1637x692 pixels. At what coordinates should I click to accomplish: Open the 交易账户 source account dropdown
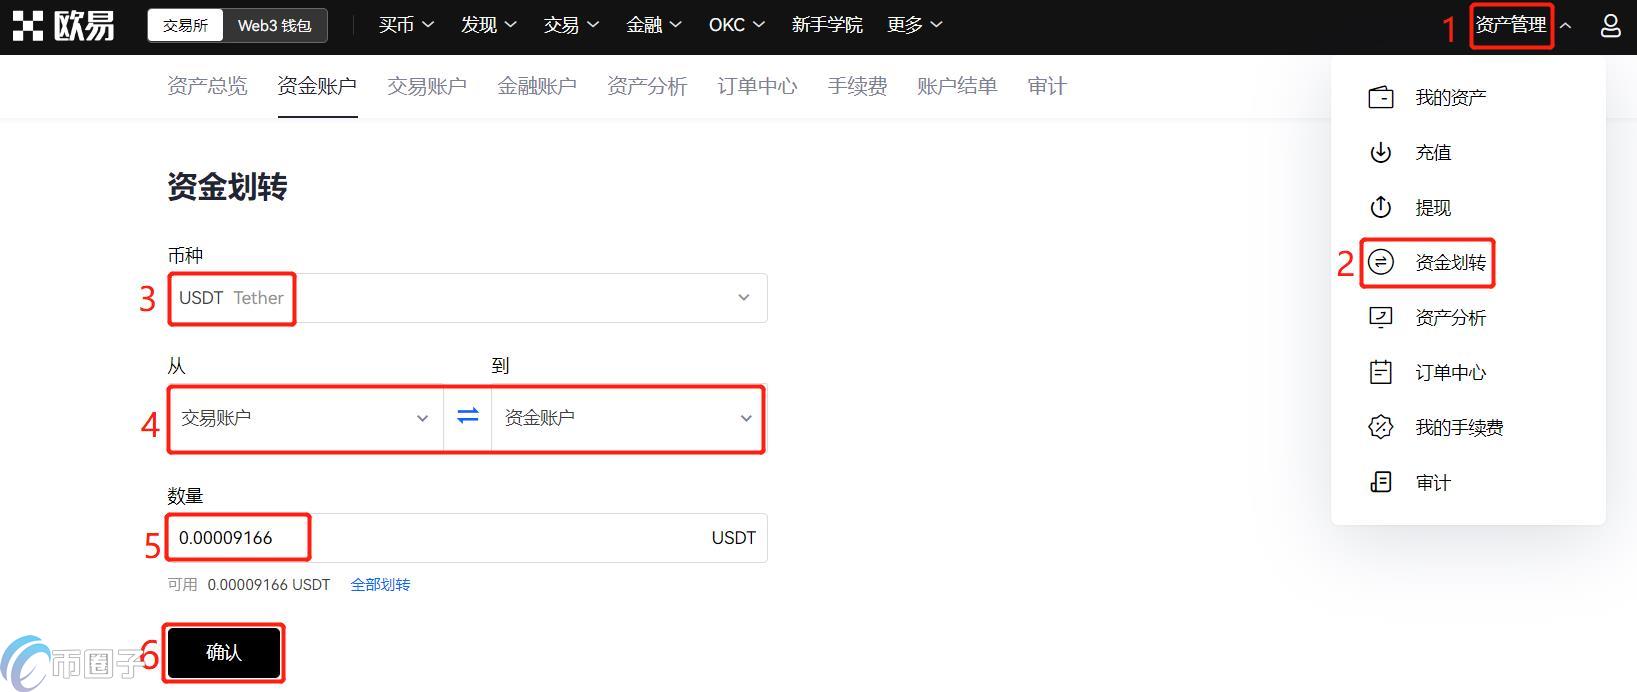[x=305, y=418]
